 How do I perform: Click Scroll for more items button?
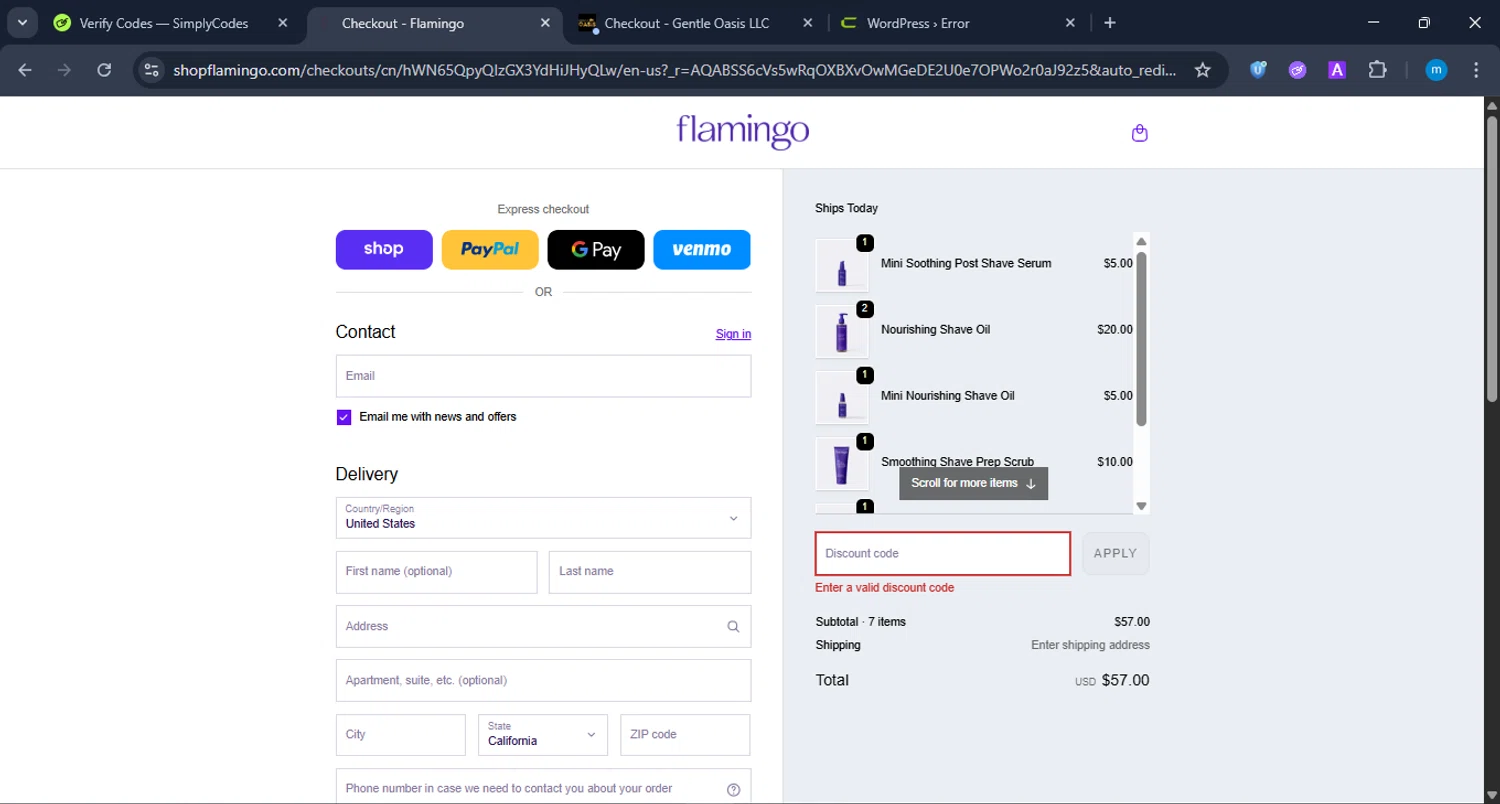click(973, 484)
